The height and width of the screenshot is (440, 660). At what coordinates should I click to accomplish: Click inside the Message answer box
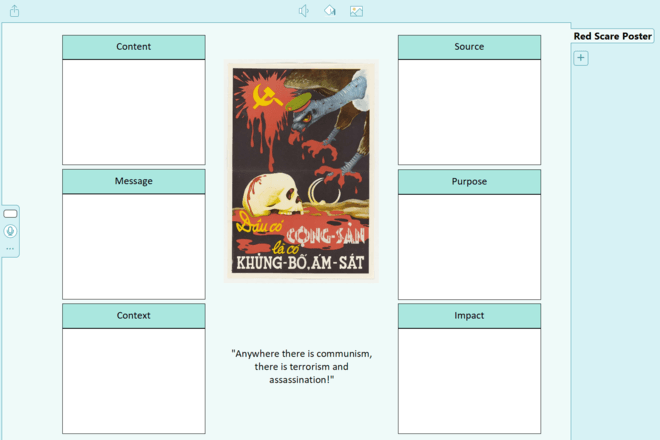click(134, 247)
